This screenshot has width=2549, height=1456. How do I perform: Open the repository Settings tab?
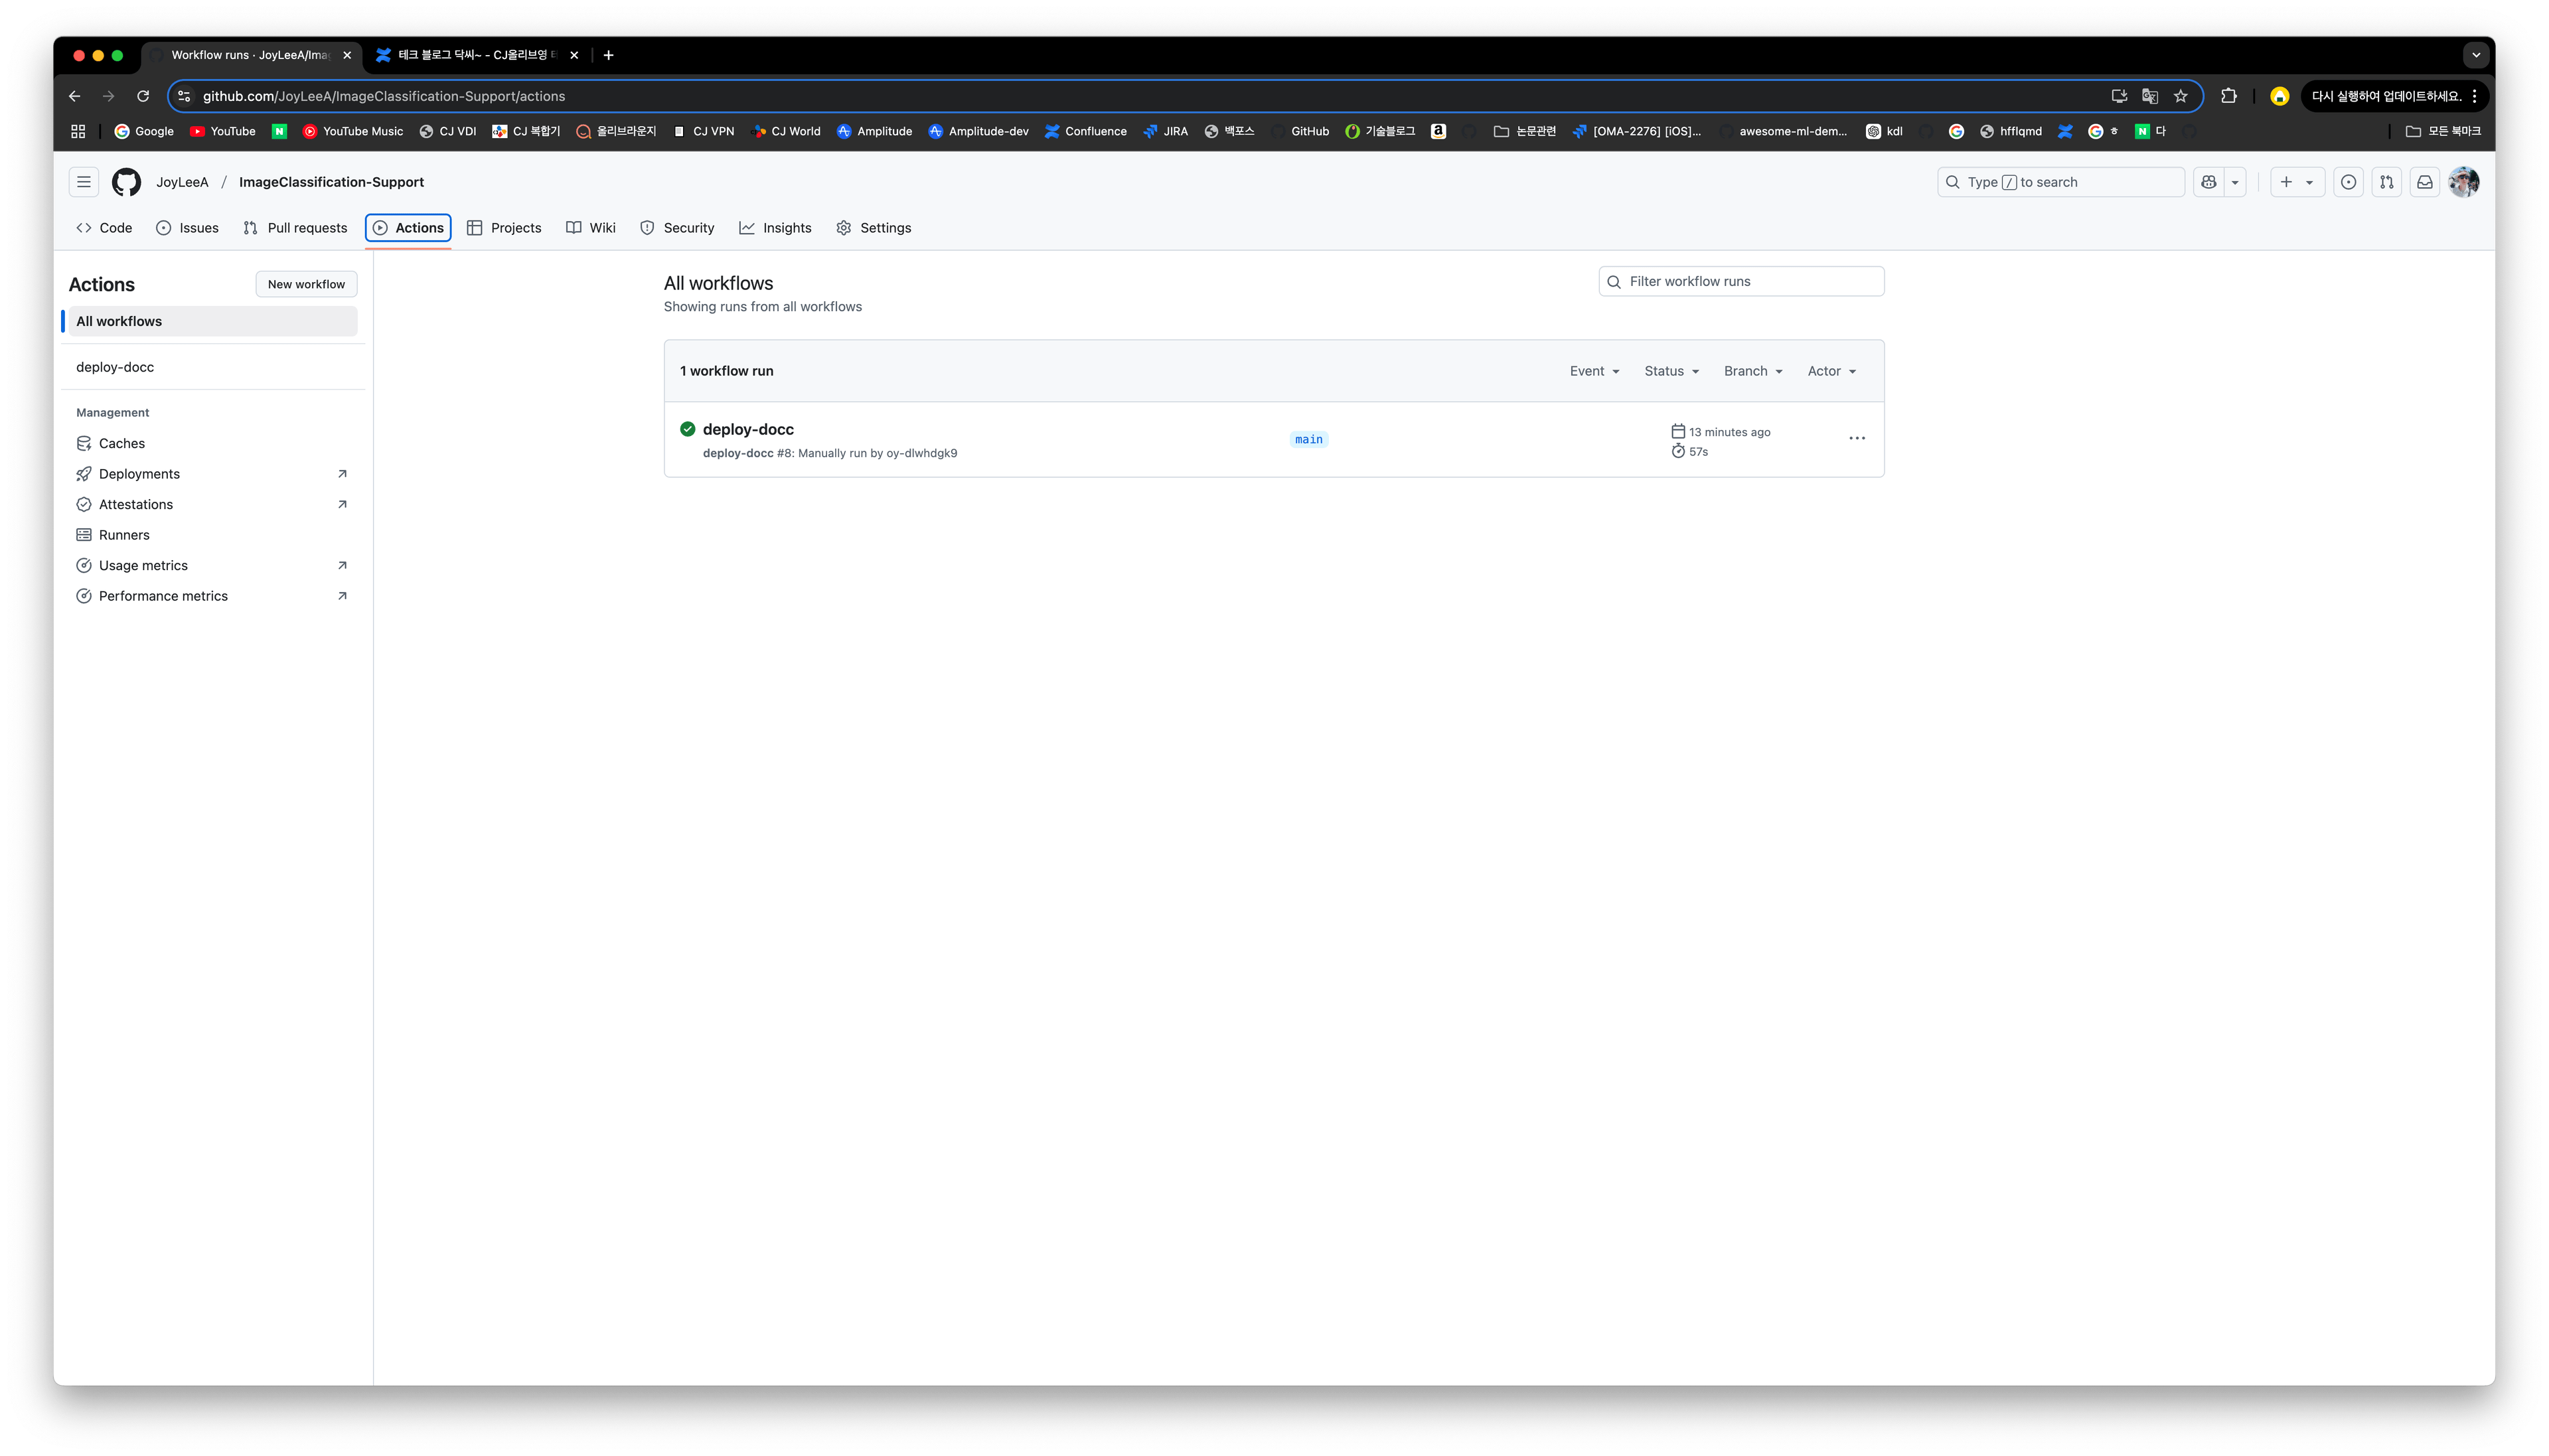(x=874, y=228)
